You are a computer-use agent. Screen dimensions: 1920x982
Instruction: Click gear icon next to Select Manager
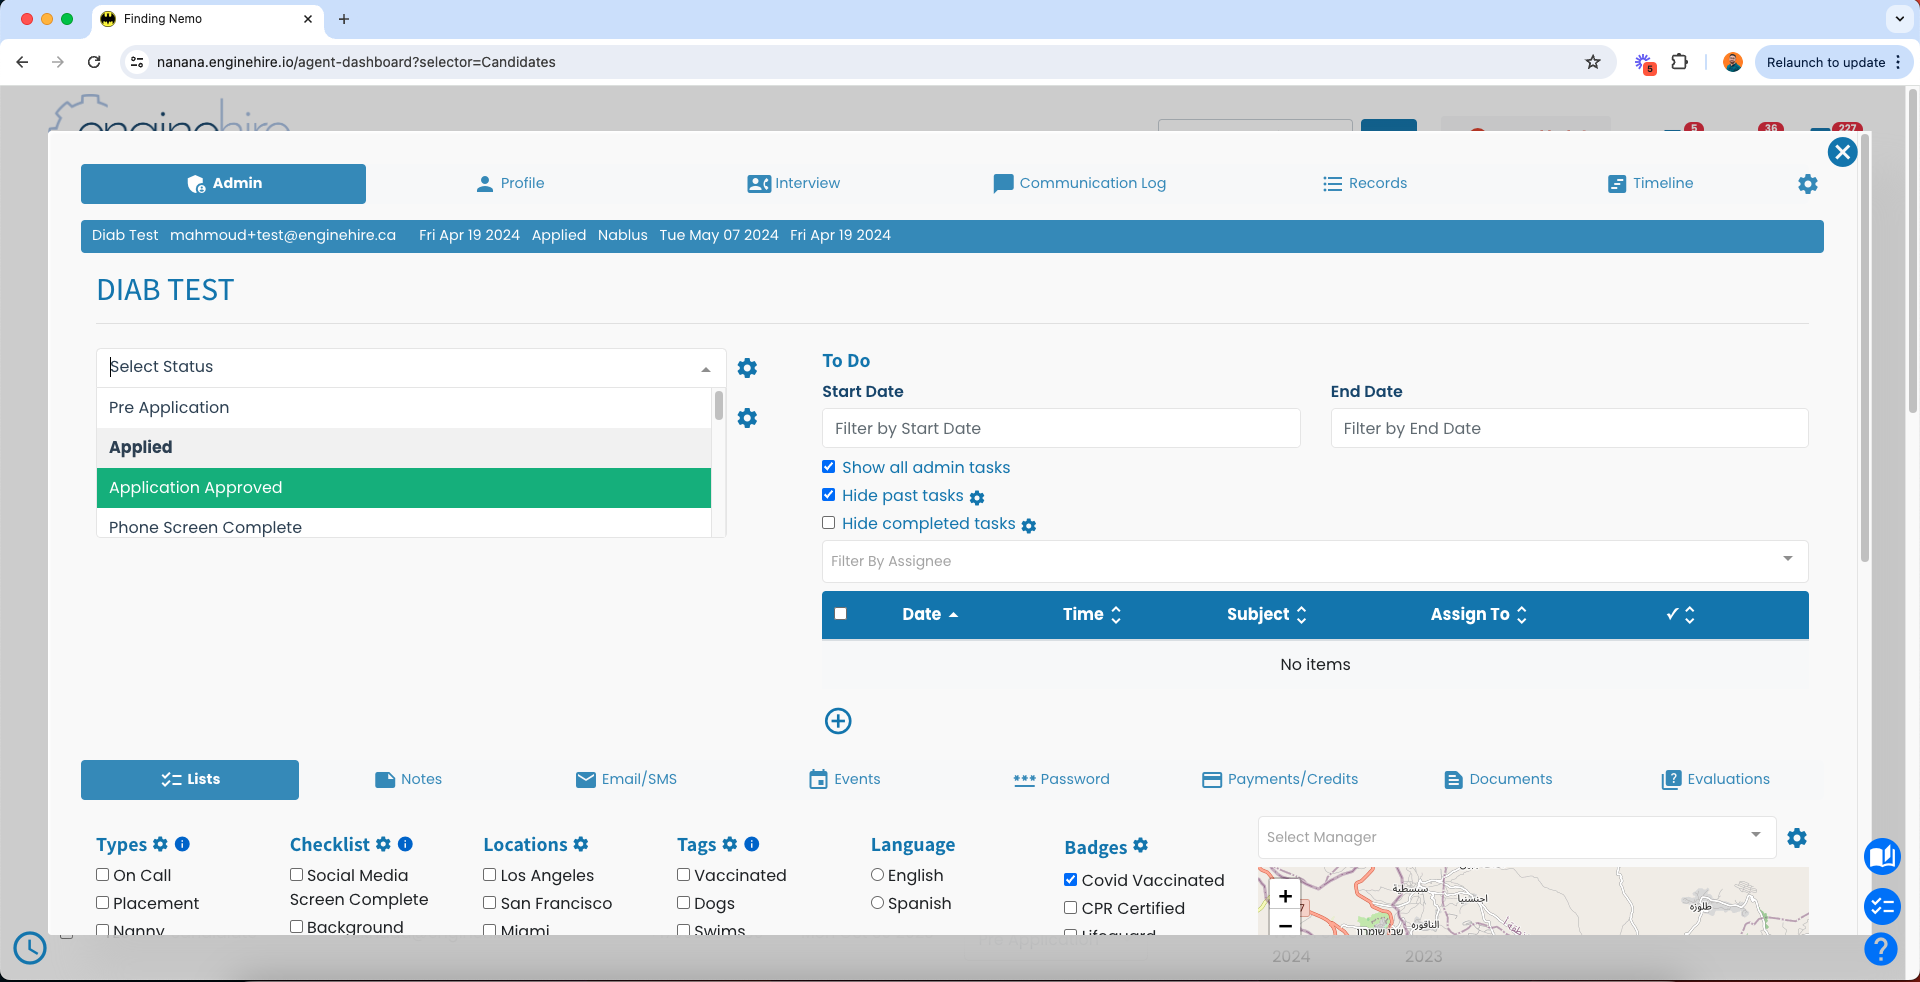click(x=1797, y=838)
